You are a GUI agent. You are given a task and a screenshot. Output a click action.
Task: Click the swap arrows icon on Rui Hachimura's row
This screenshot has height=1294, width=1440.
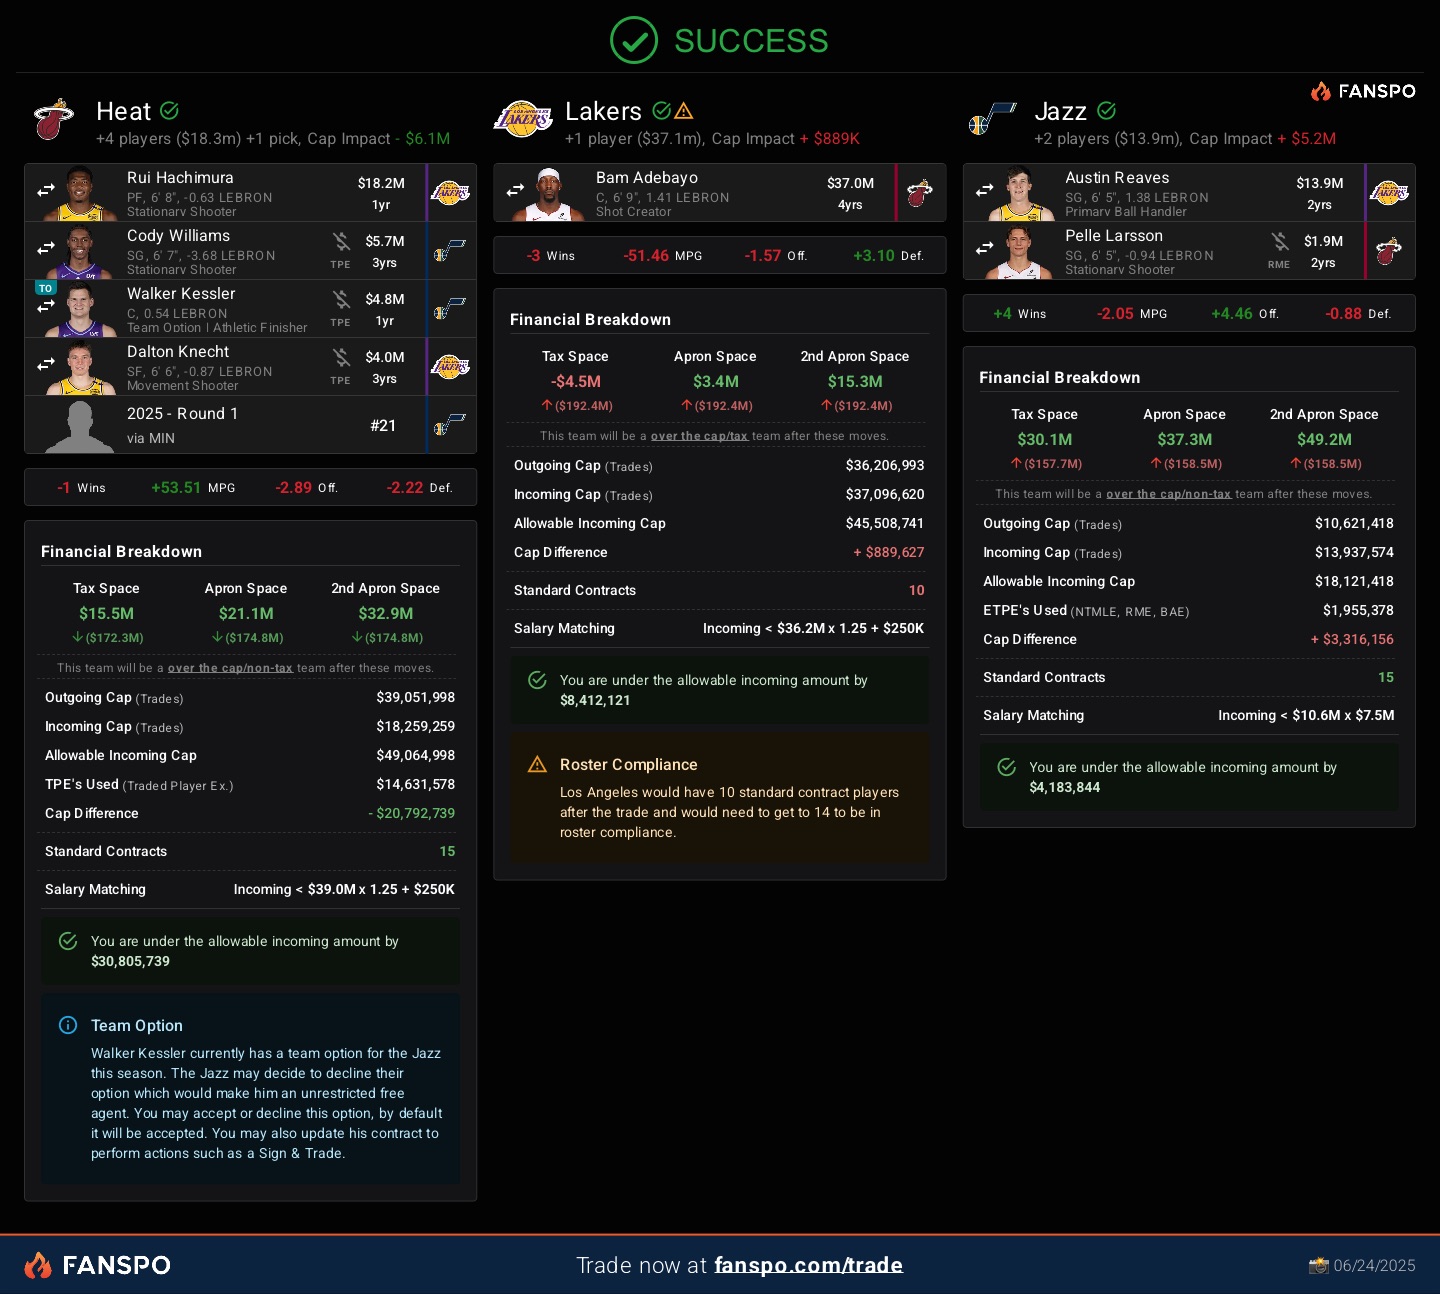click(46, 189)
